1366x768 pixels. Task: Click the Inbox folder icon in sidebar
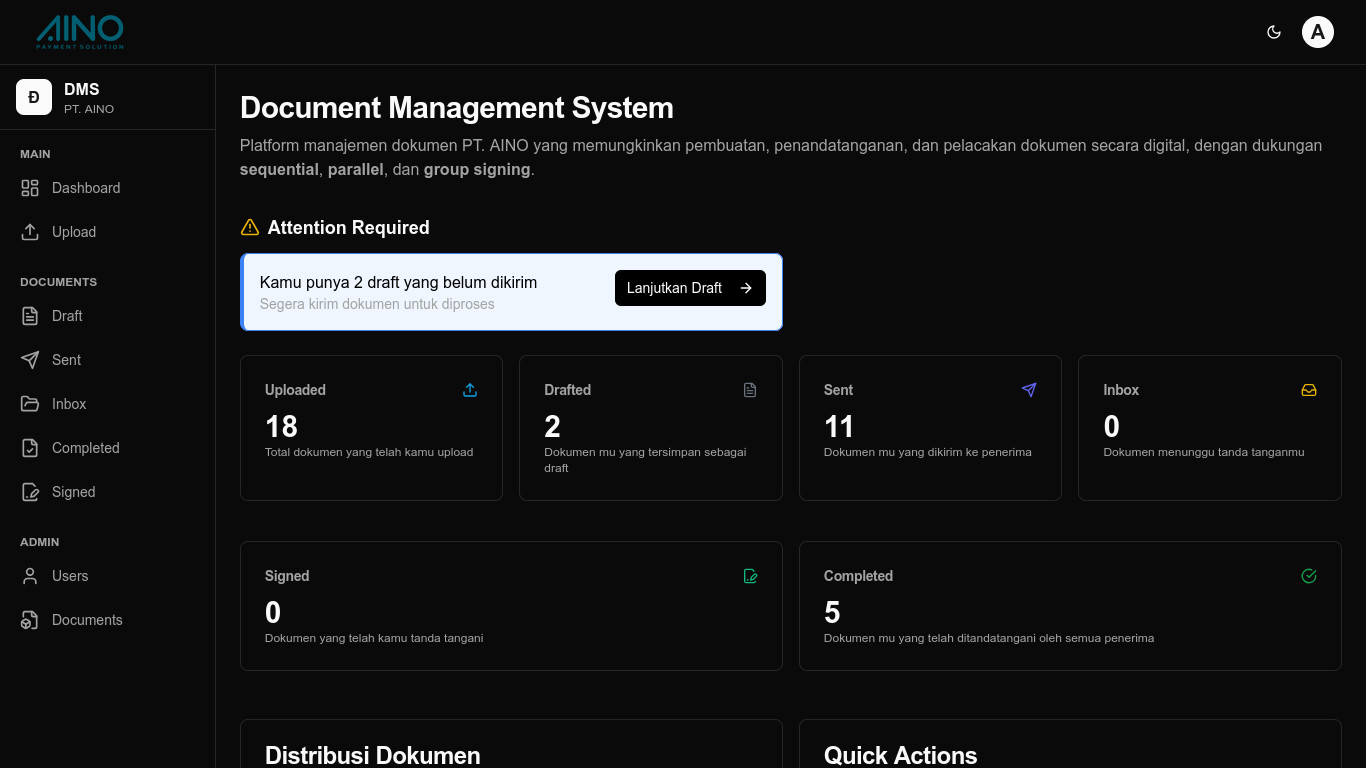(x=30, y=403)
